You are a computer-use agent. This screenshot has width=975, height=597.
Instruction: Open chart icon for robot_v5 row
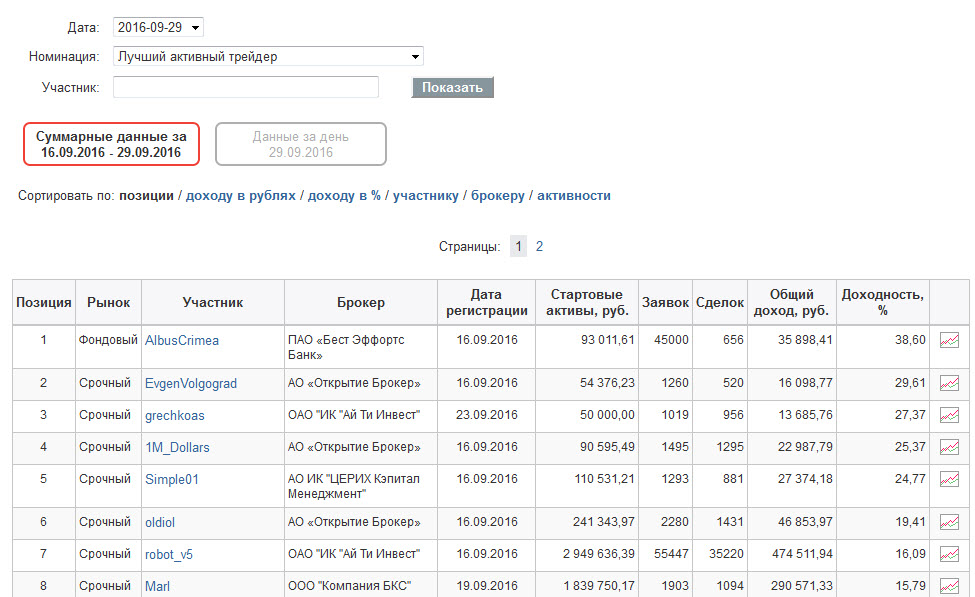[949, 553]
